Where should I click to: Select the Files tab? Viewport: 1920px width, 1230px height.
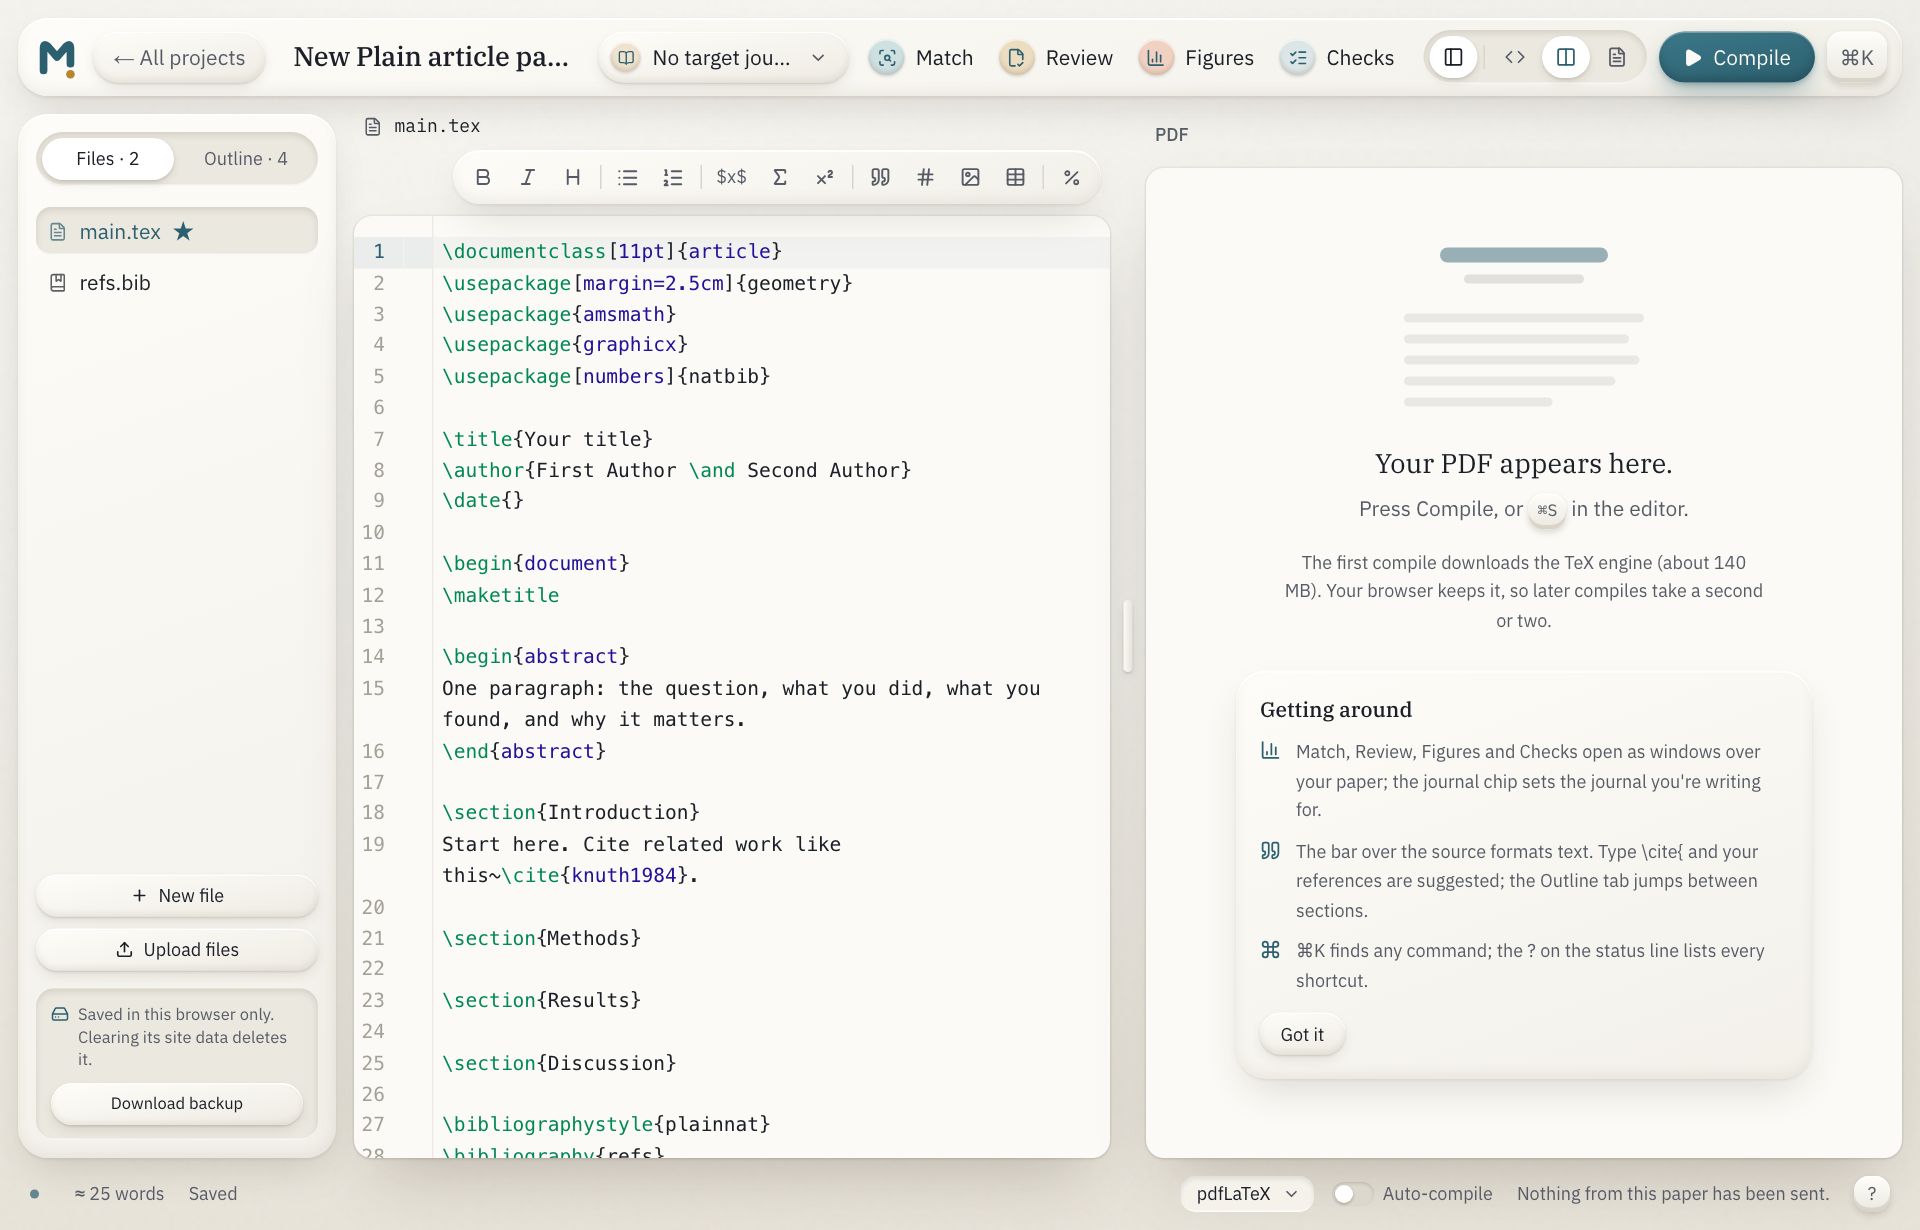coord(107,158)
